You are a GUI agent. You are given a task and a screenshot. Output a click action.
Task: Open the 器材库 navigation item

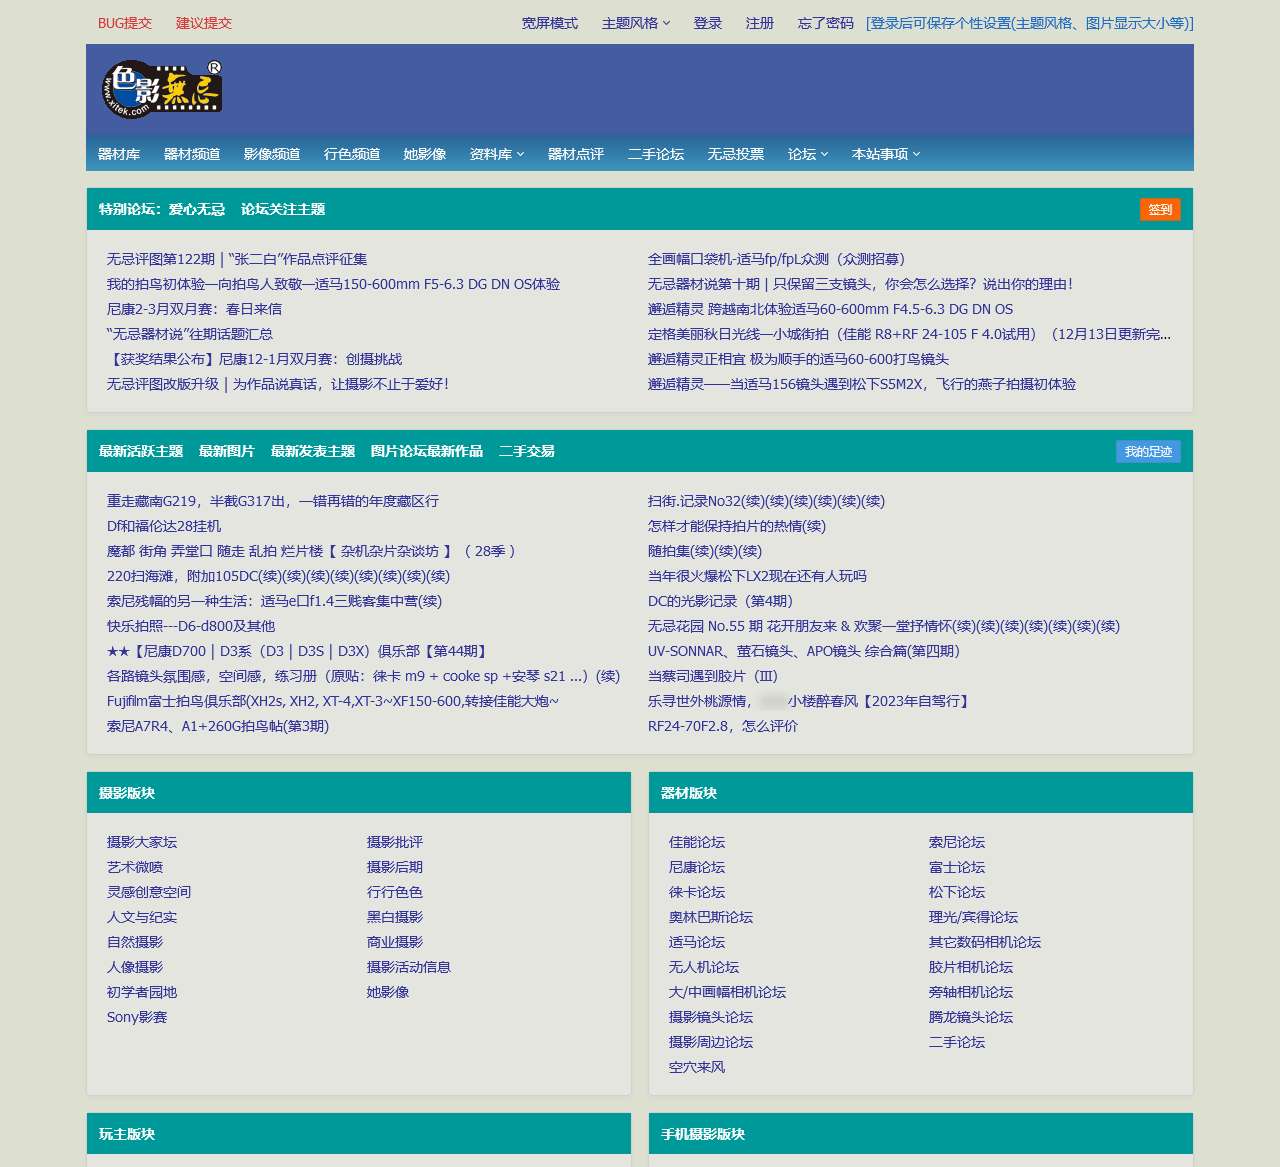point(119,154)
